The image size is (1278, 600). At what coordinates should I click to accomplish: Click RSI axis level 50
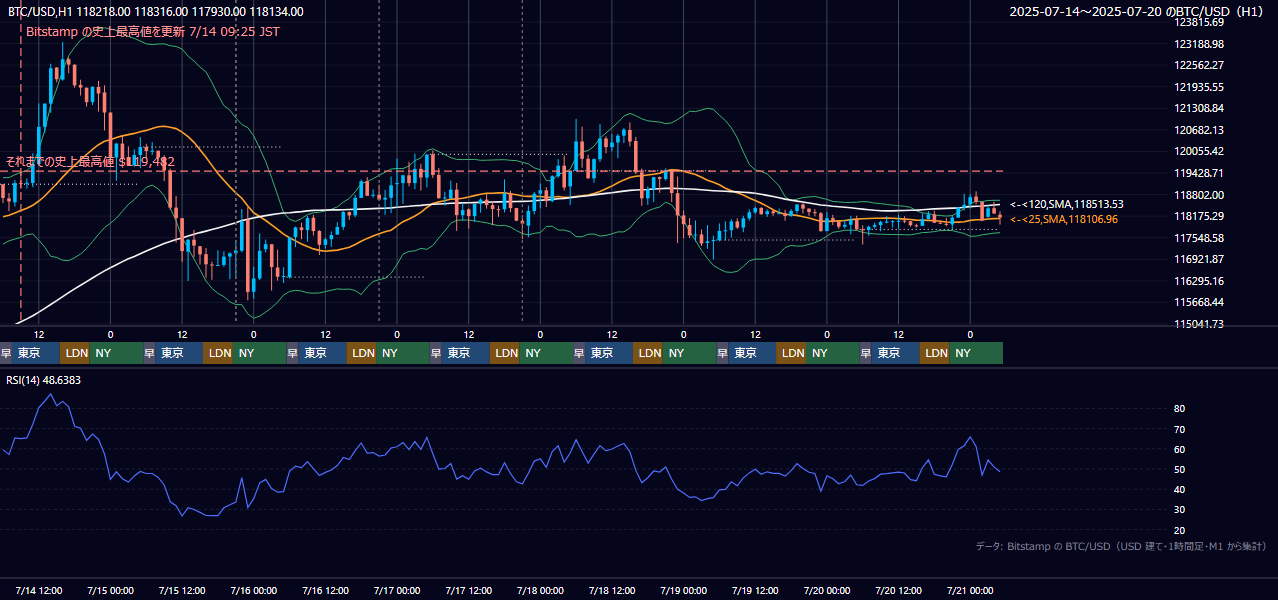(1179, 469)
